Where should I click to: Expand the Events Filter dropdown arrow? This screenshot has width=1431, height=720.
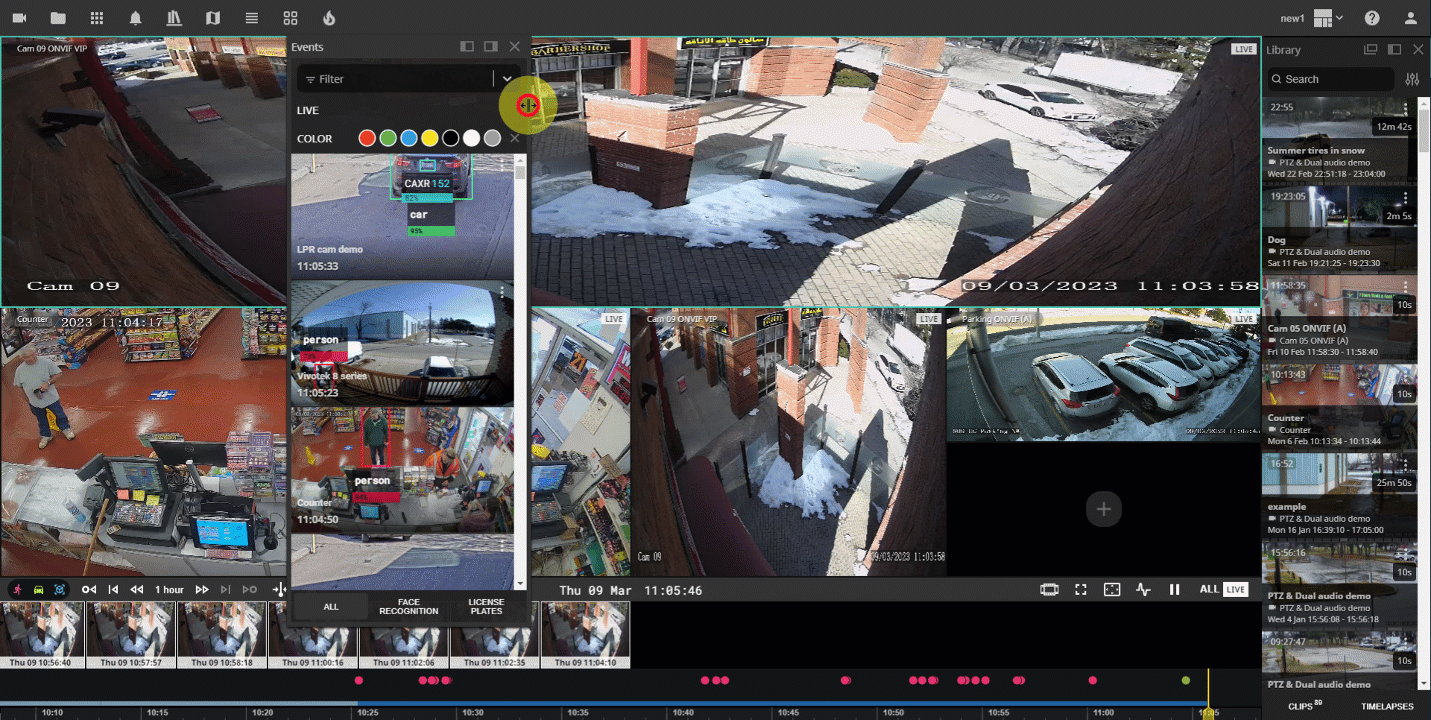point(507,79)
